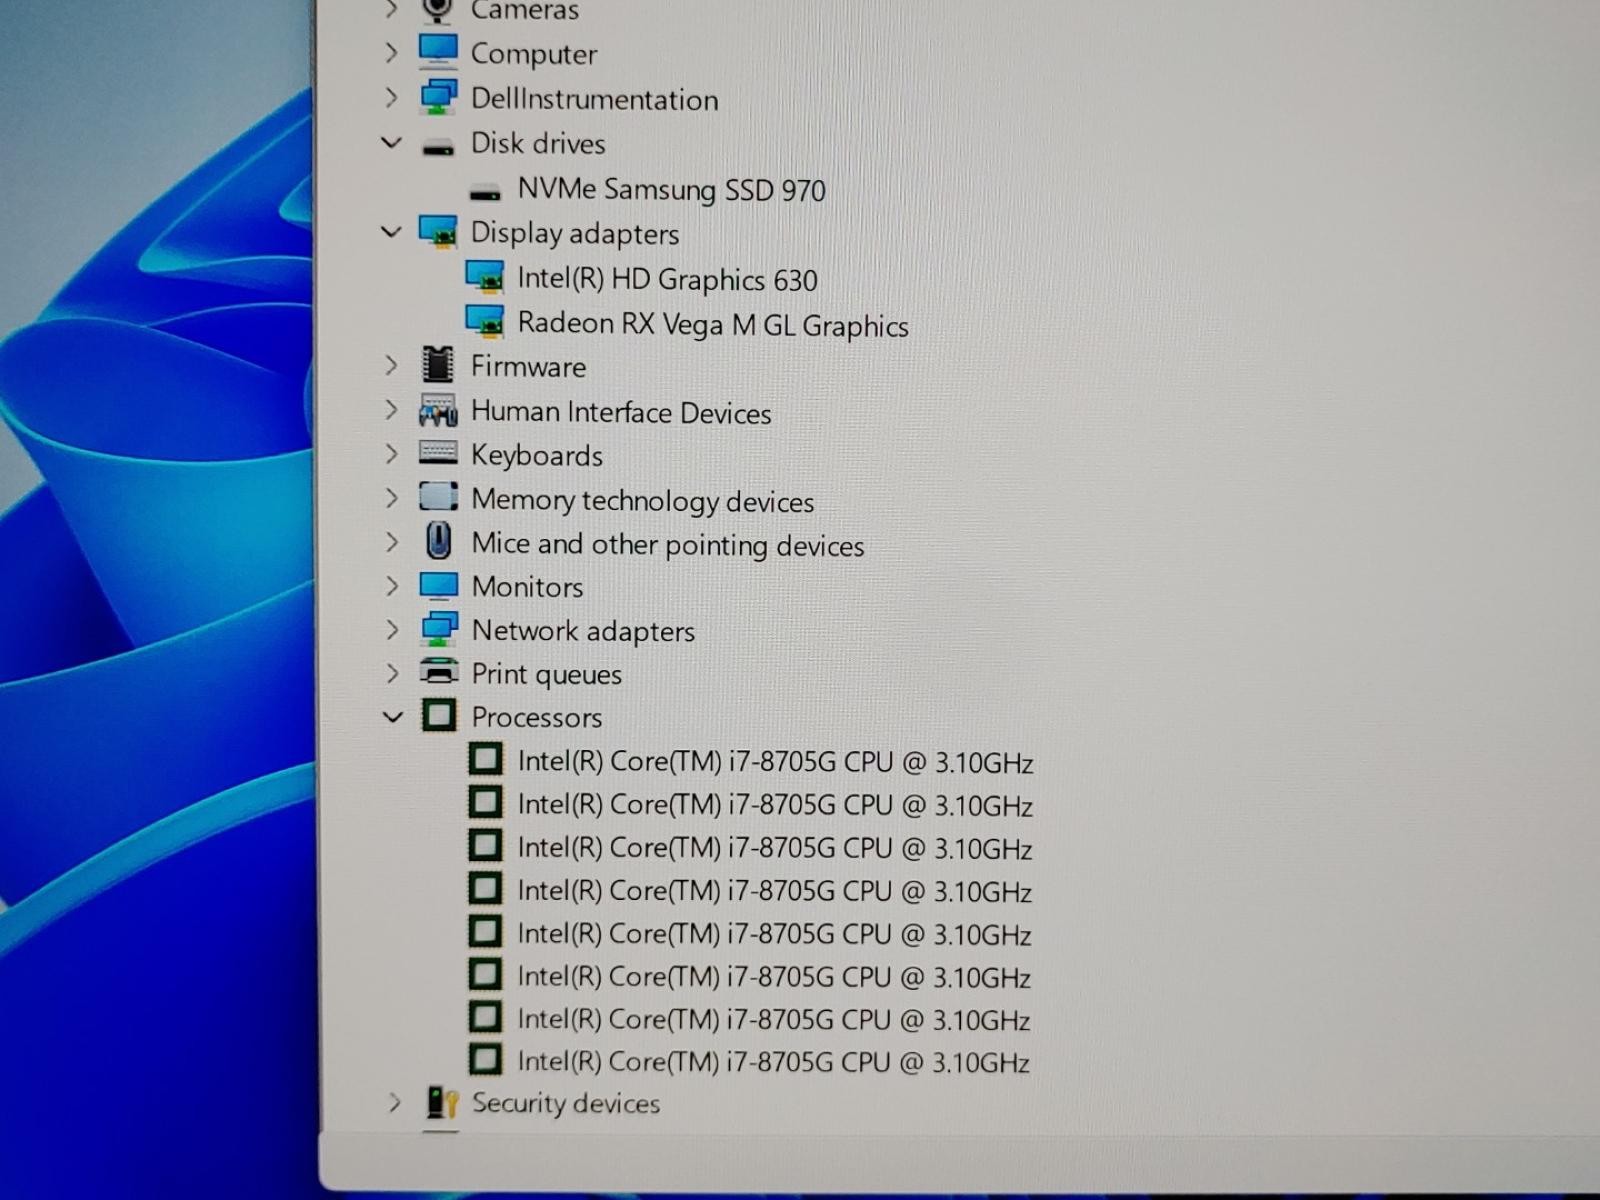Viewport: 1600px width, 1200px height.
Task: Select the Disk drives label
Action: click(538, 143)
